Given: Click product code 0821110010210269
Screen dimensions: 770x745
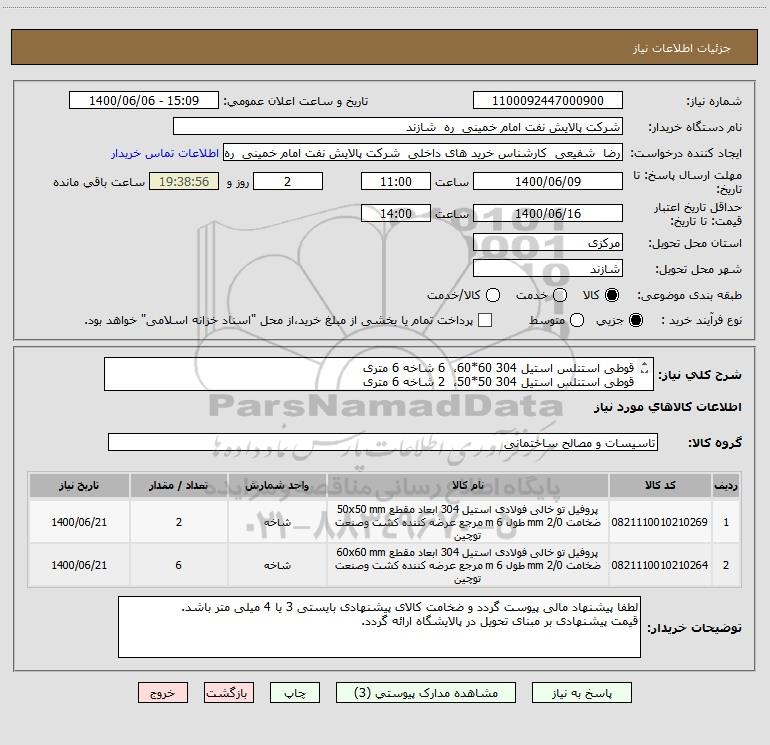Looking at the screenshot, I should [x=660, y=522].
